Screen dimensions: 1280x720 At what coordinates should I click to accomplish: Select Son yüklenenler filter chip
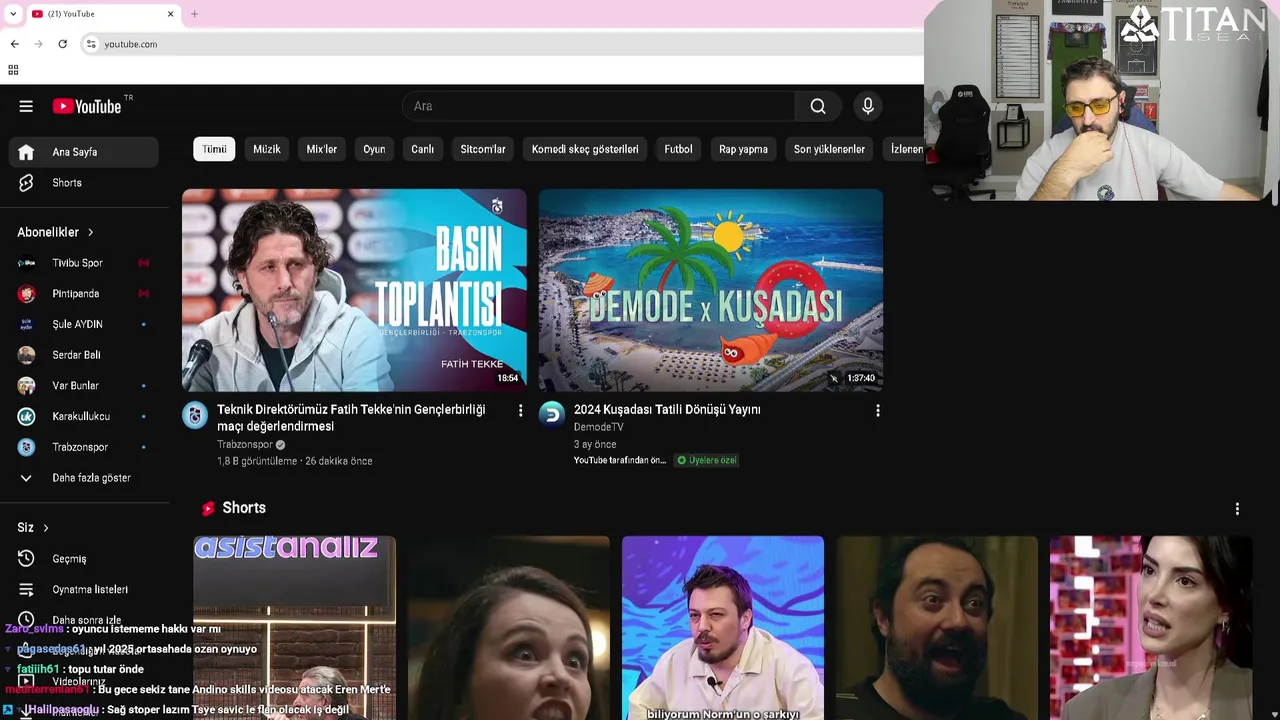[829, 149]
